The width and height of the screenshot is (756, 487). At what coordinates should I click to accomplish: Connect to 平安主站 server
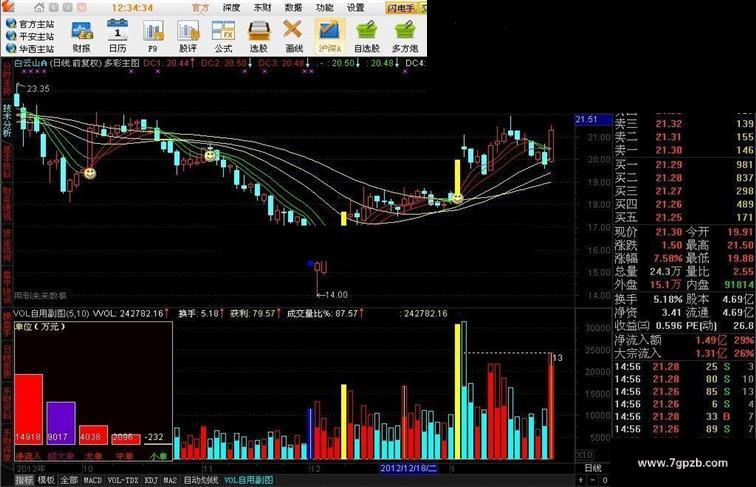[30, 36]
